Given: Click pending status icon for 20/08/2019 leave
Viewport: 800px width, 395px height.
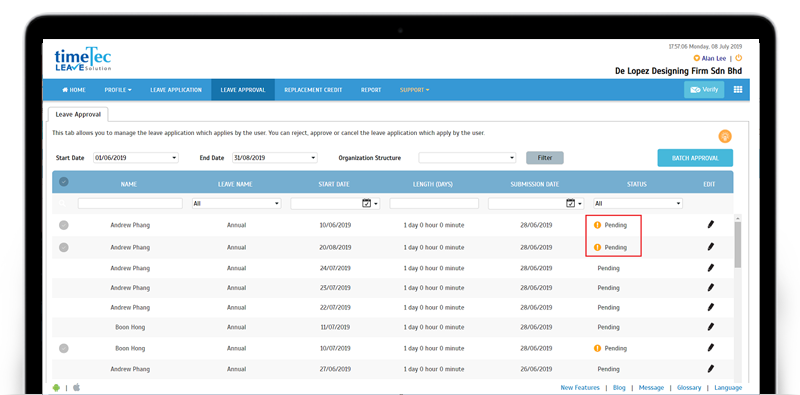Looking at the screenshot, I should [x=597, y=247].
